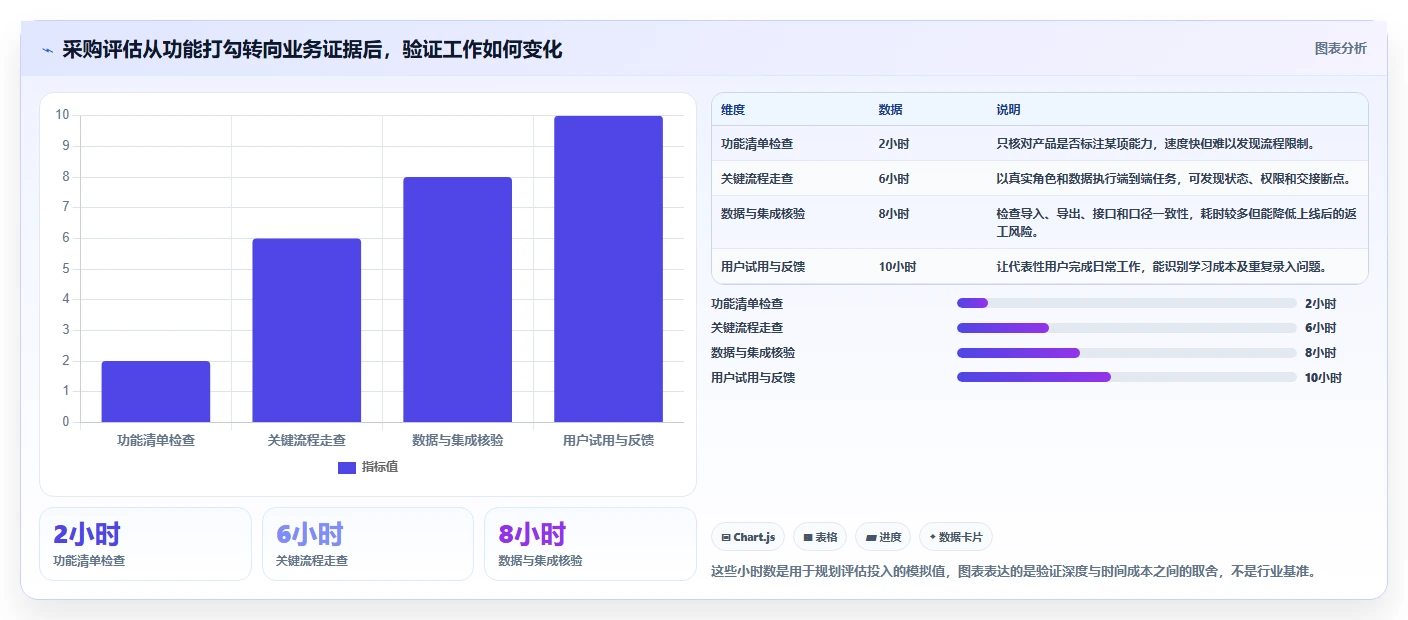
Task: Click 关键流程走查 label in progress list
Action: [x=747, y=328]
